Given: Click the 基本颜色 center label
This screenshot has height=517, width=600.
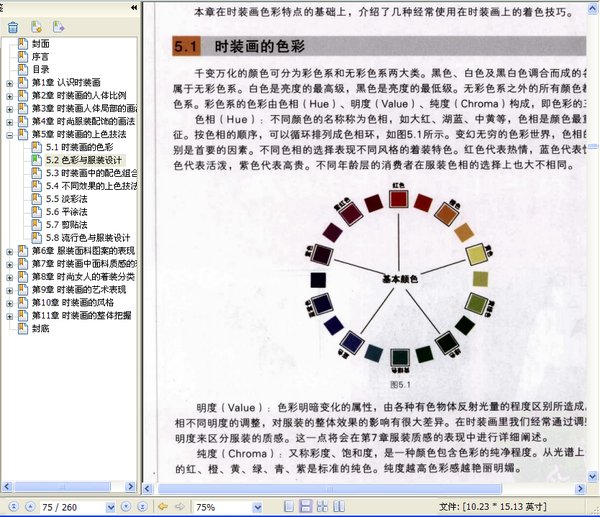Looking at the screenshot, I should (x=400, y=279).
